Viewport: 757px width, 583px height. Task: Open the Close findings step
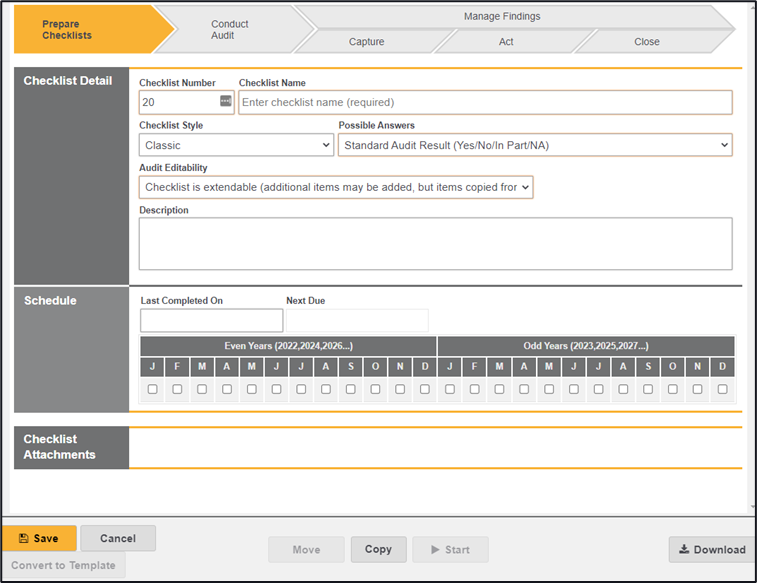[646, 42]
